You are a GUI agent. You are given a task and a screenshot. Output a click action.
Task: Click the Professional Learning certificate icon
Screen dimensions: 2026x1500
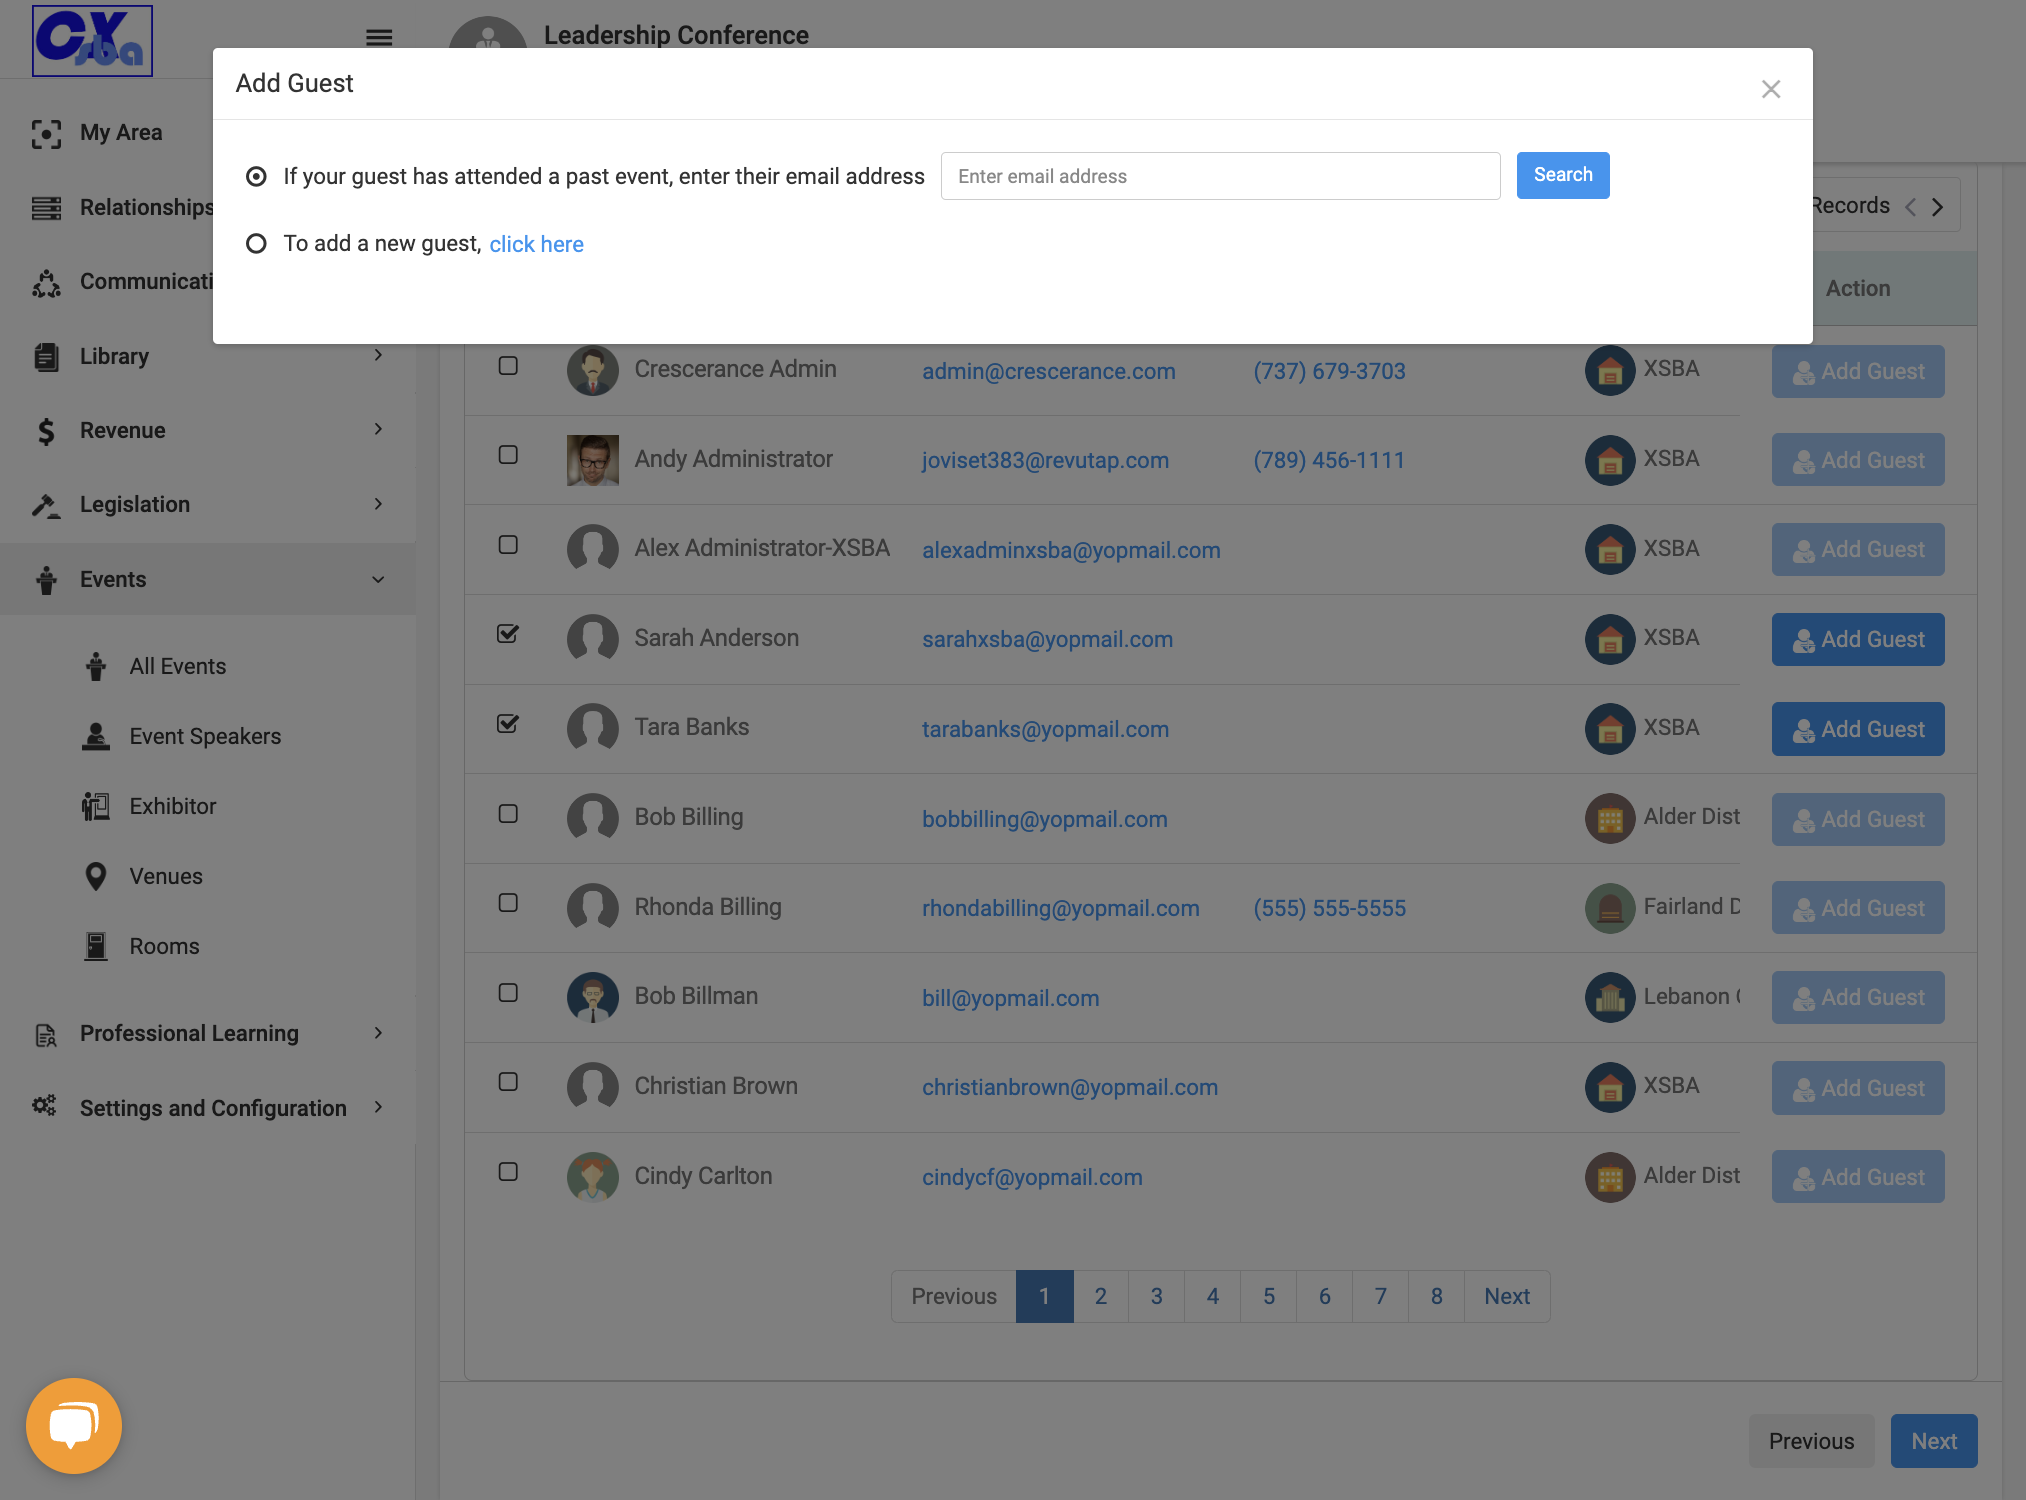tap(46, 1035)
